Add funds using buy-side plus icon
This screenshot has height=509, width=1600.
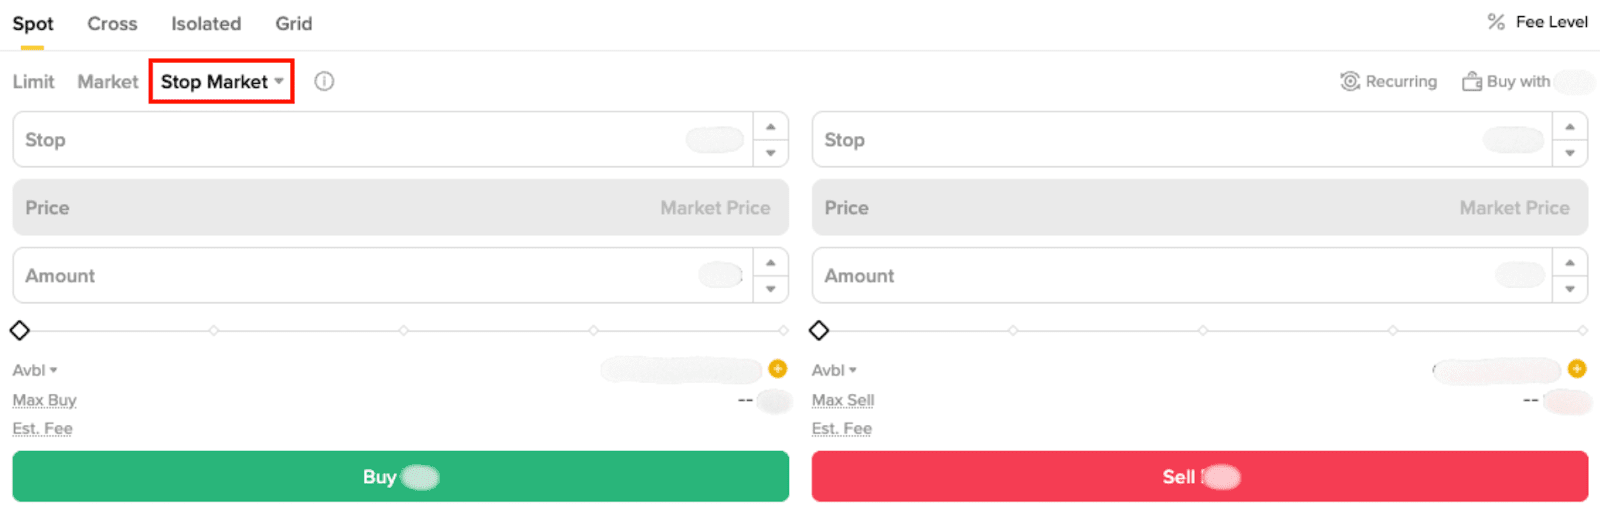(x=777, y=369)
